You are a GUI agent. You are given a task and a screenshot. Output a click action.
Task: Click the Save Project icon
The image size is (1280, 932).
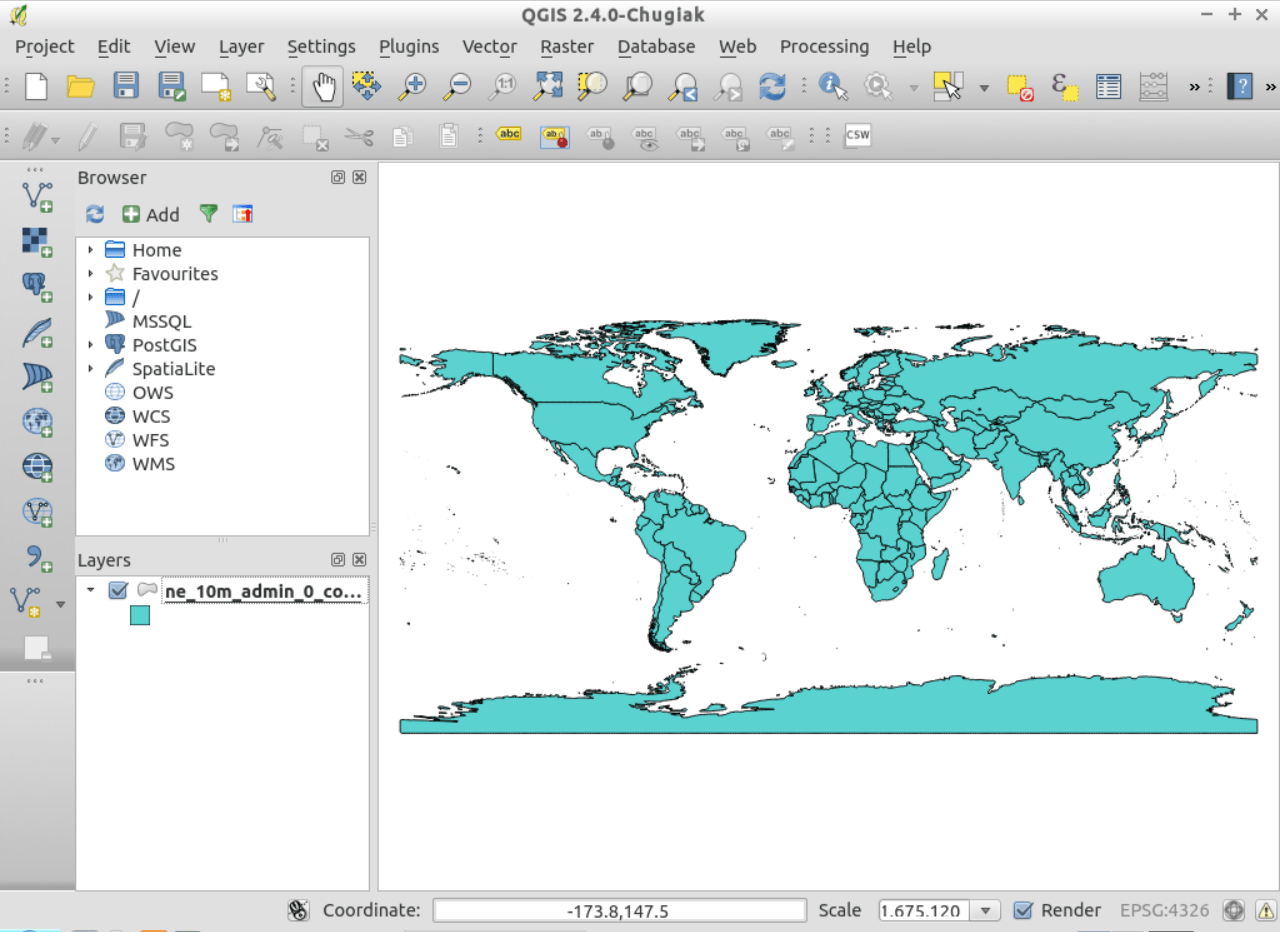[x=126, y=87]
